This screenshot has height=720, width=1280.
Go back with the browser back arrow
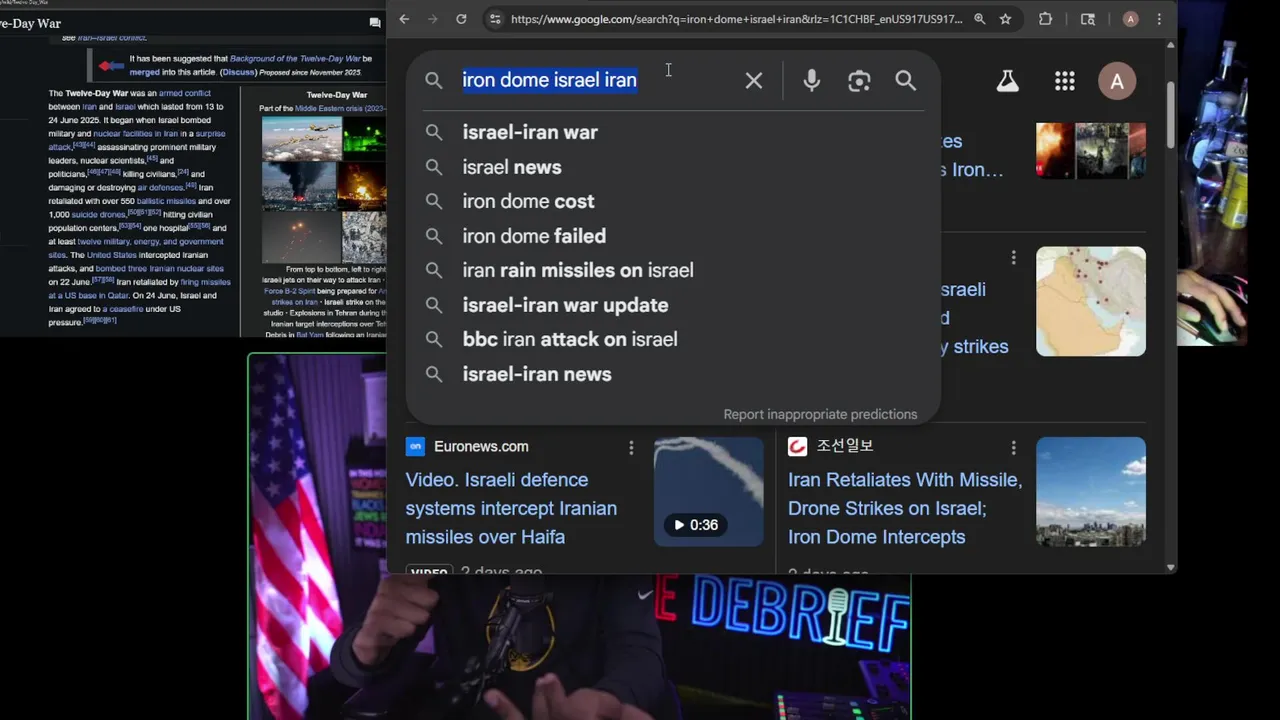click(404, 19)
